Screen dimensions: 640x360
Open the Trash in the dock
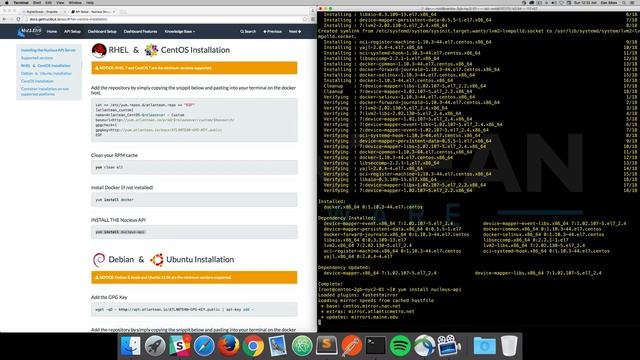509,346
